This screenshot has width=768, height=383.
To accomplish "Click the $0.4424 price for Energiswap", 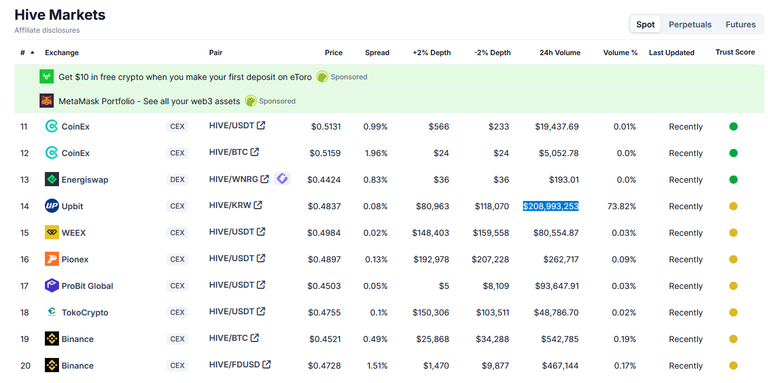I will tap(324, 180).
